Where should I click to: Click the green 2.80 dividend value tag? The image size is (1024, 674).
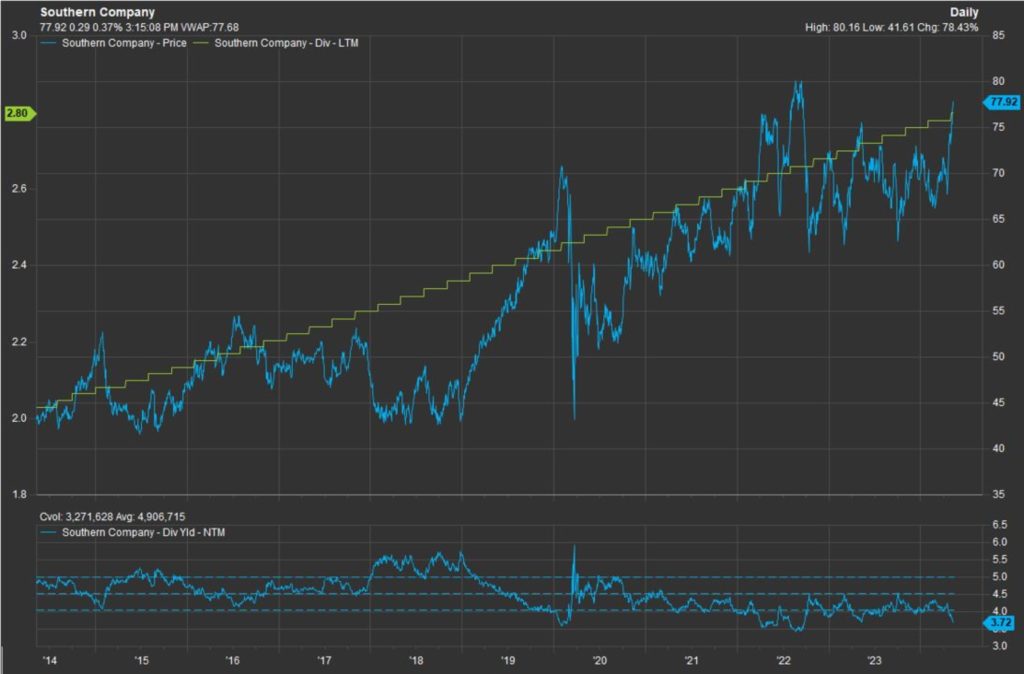[19, 113]
